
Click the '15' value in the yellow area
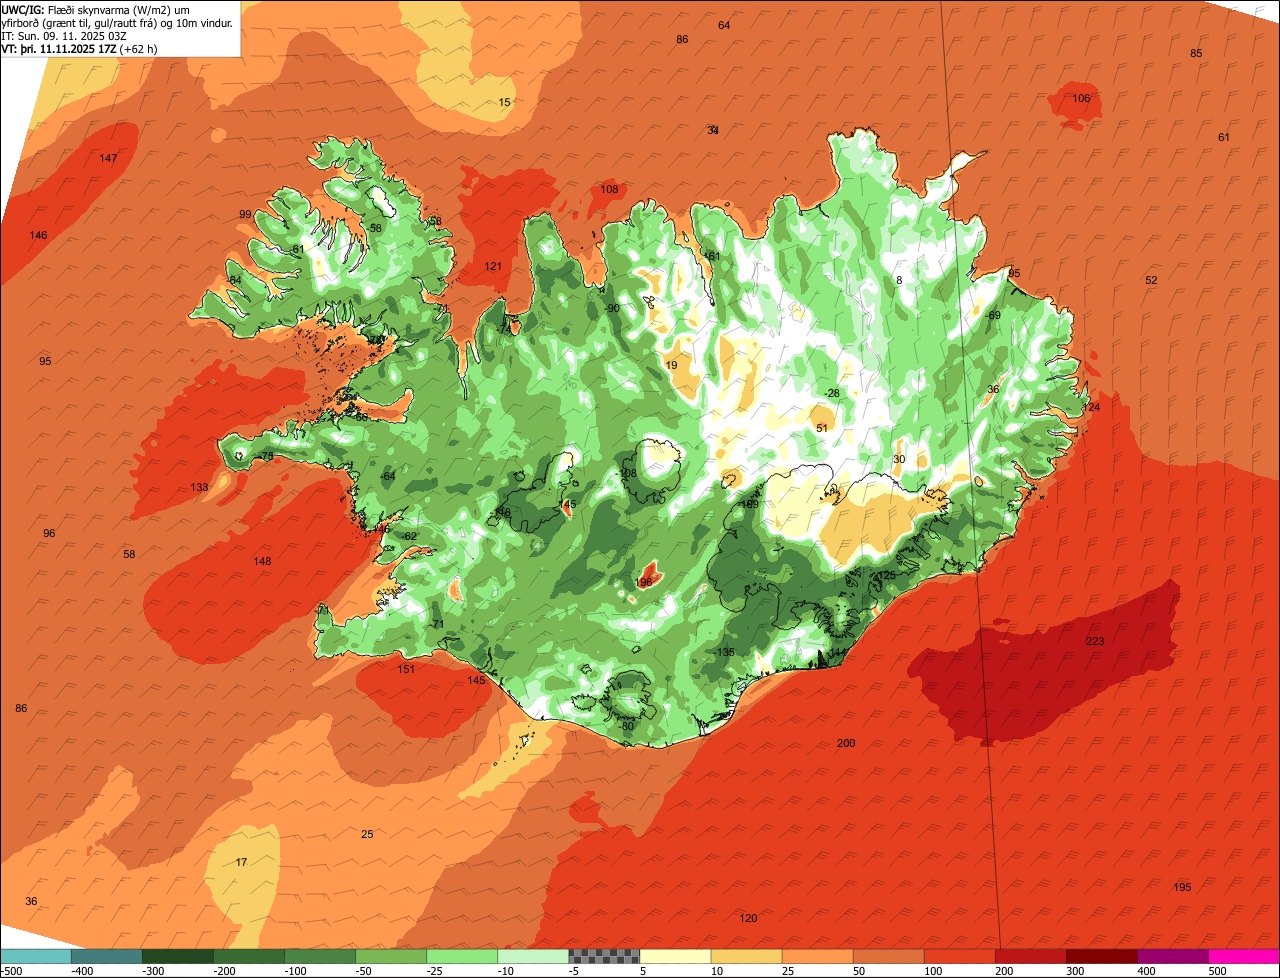505,102
